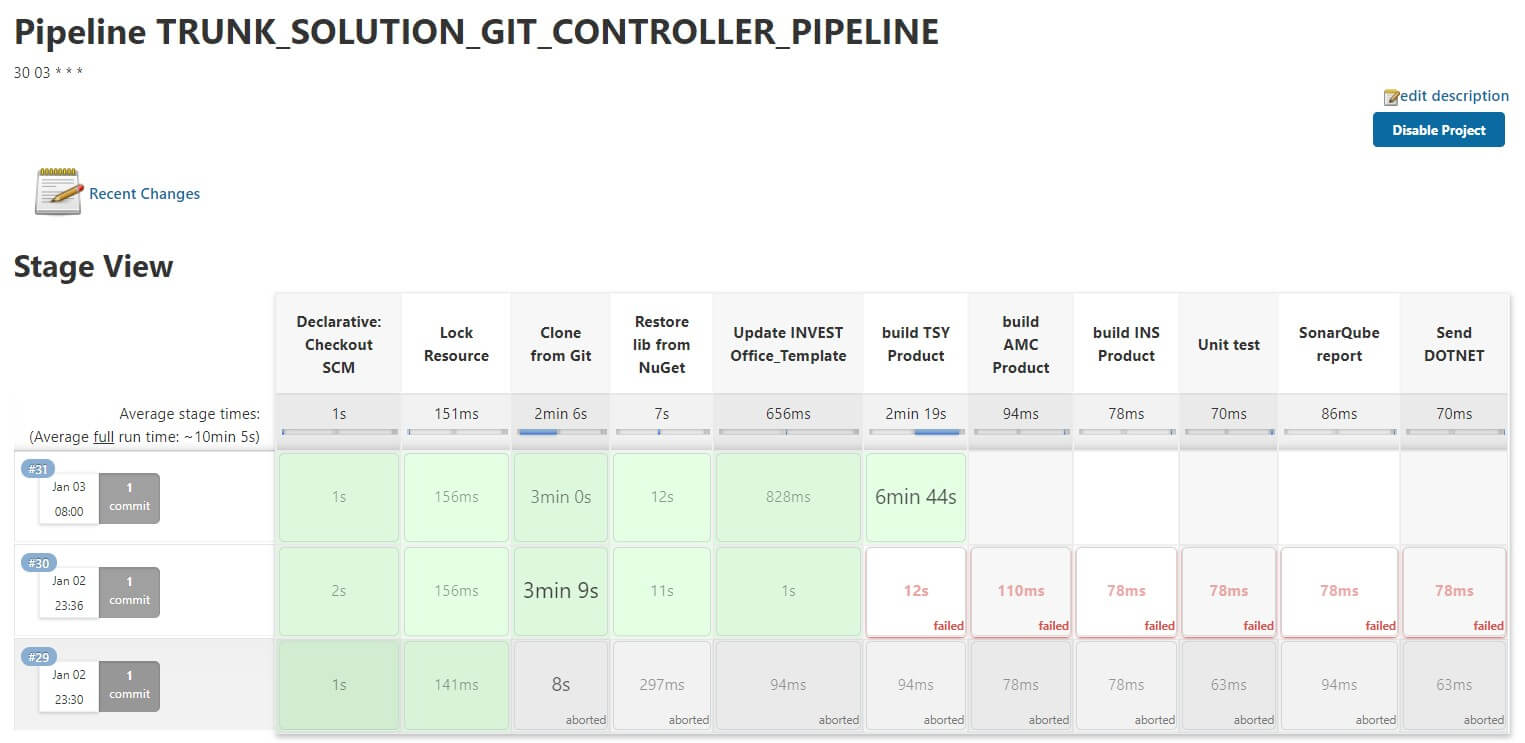Open build #31 badge

coord(39,469)
